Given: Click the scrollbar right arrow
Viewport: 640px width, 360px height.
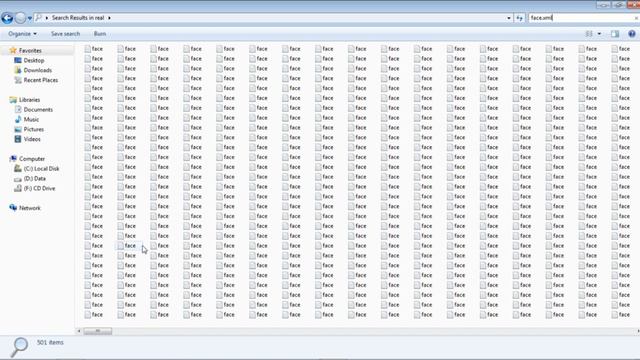Looking at the screenshot, I should coord(637,331).
